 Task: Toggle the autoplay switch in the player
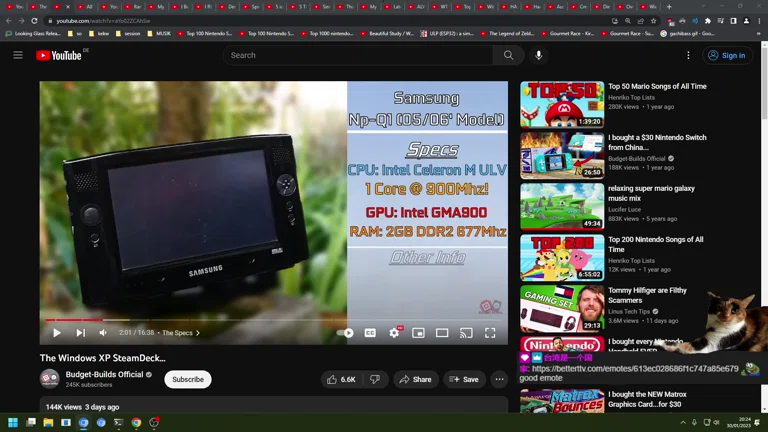345,333
